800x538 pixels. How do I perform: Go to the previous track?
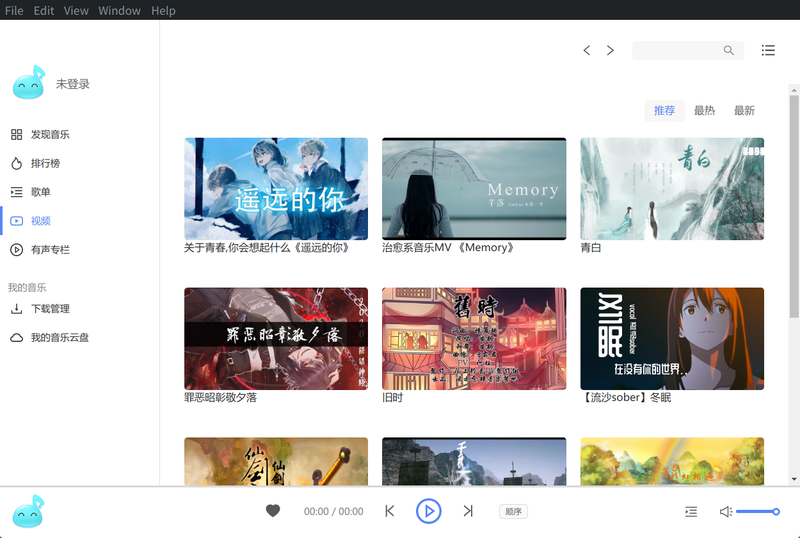point(390,511)
